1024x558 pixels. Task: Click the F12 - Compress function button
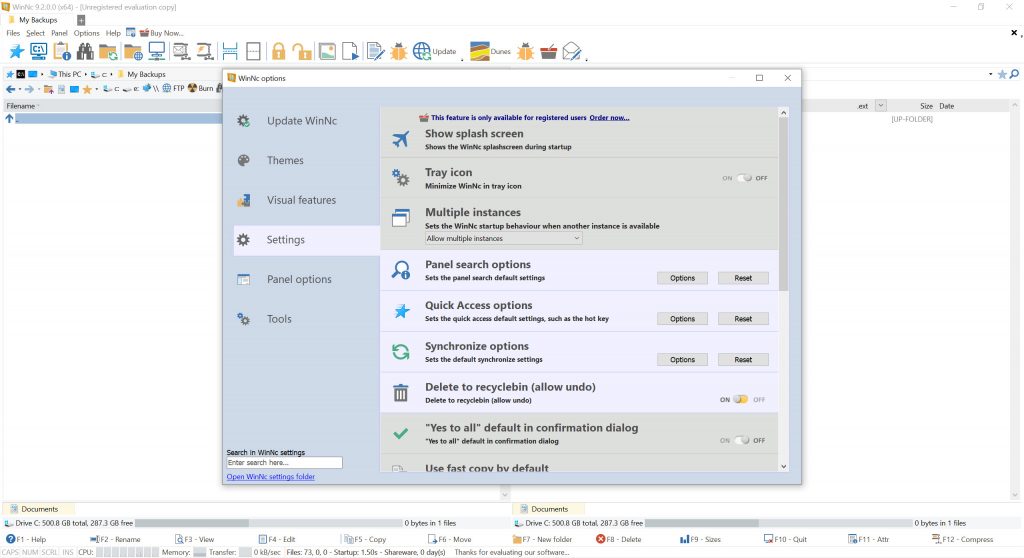(963, 539)
